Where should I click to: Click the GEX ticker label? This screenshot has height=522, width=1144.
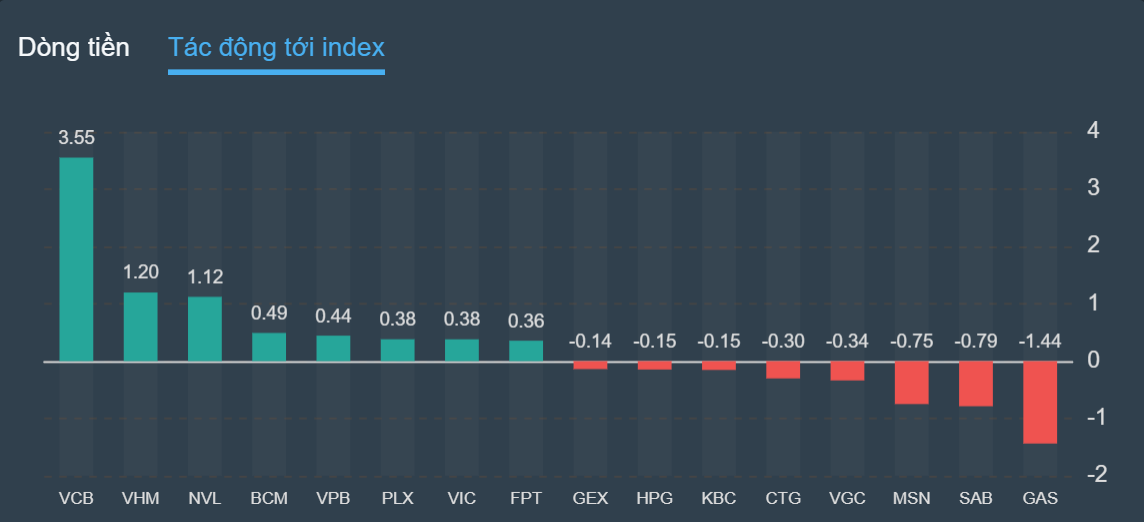pyautogui.click(x=590, y=497)
